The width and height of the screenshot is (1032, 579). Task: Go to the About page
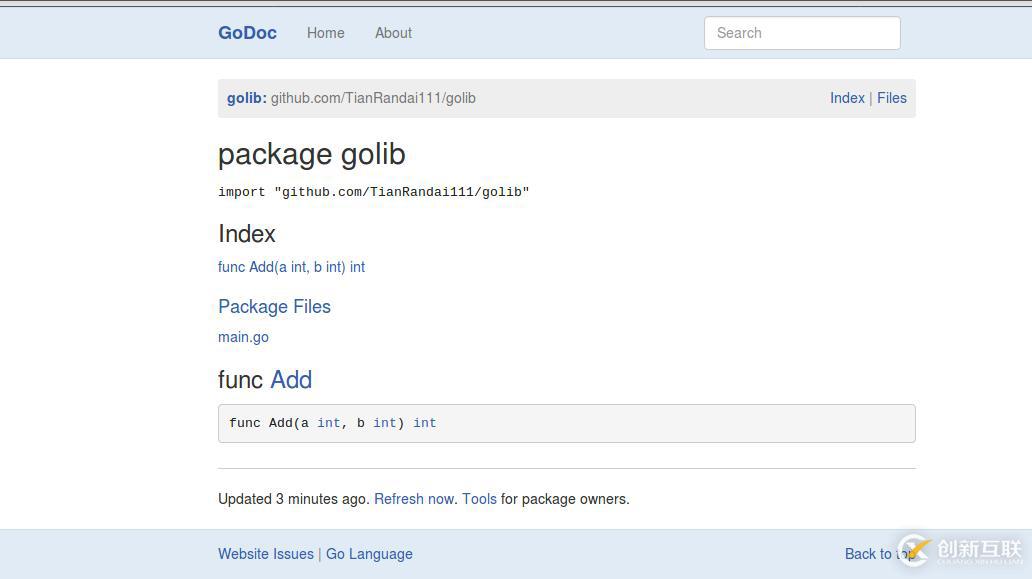pos(393,33)
